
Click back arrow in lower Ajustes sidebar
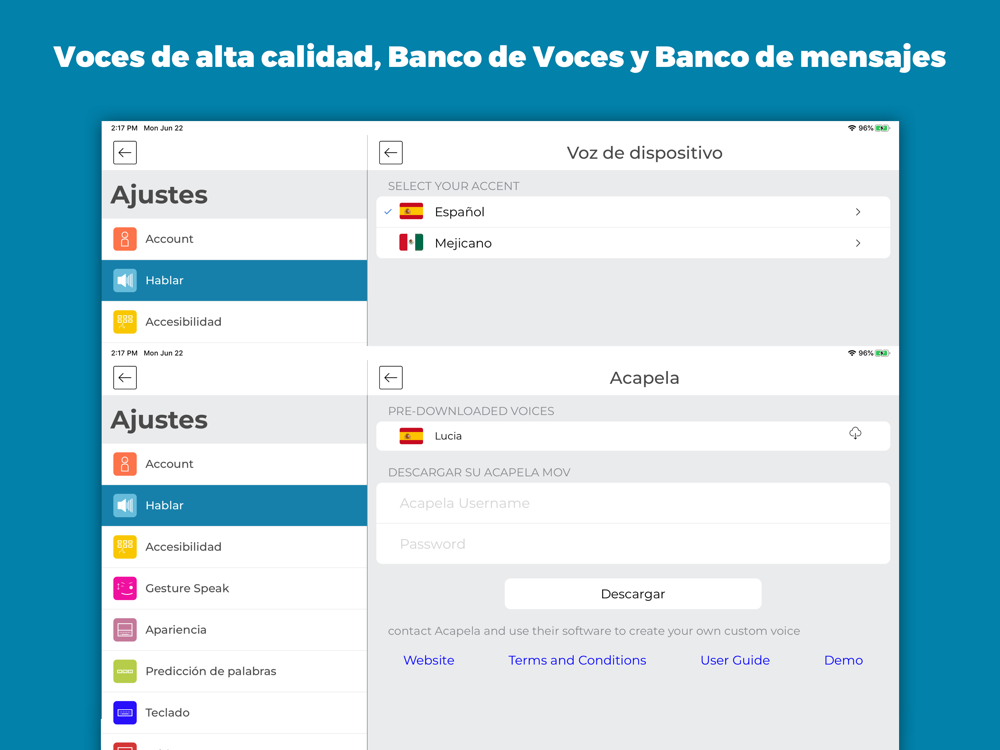125,378
